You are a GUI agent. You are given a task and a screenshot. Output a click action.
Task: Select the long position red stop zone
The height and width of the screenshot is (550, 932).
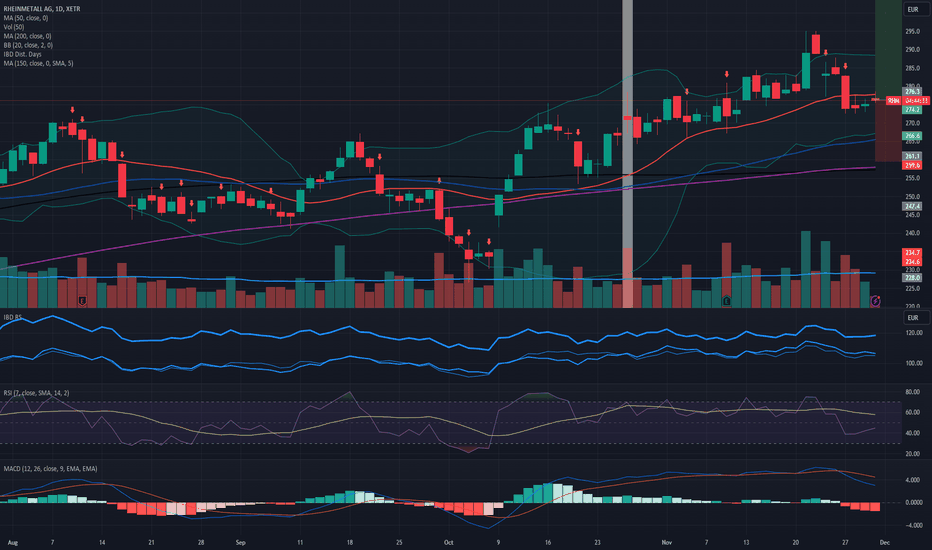click(888, 131)
